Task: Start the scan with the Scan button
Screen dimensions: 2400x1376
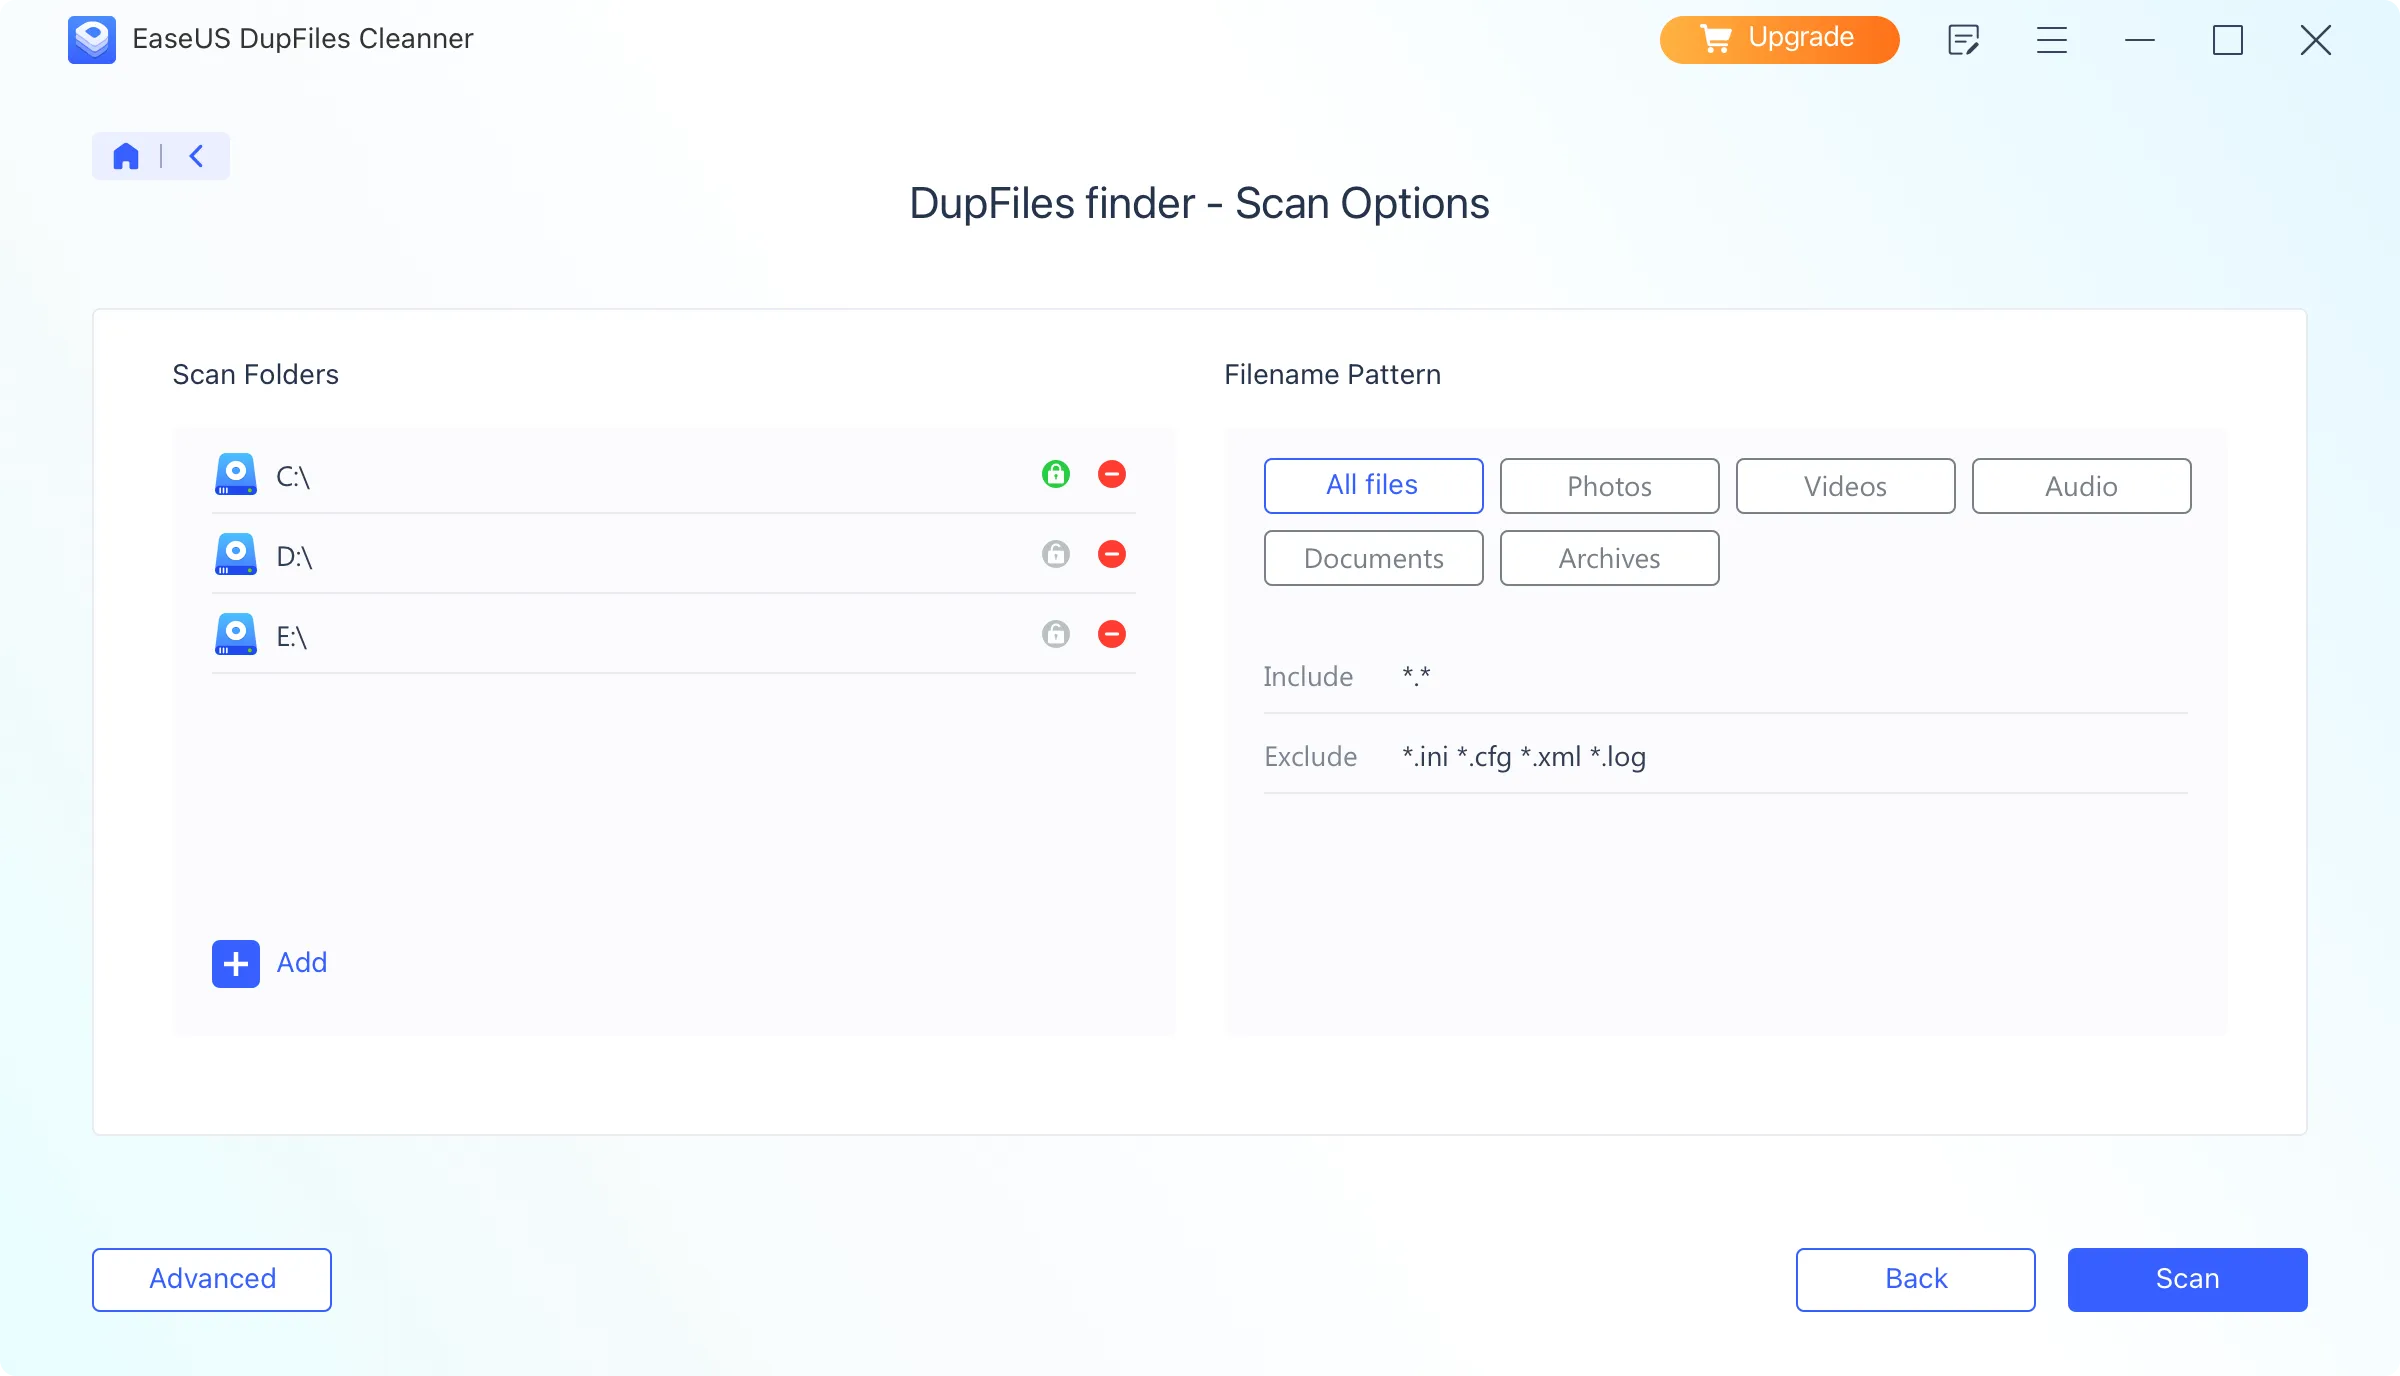Action: point(2187,1279)
